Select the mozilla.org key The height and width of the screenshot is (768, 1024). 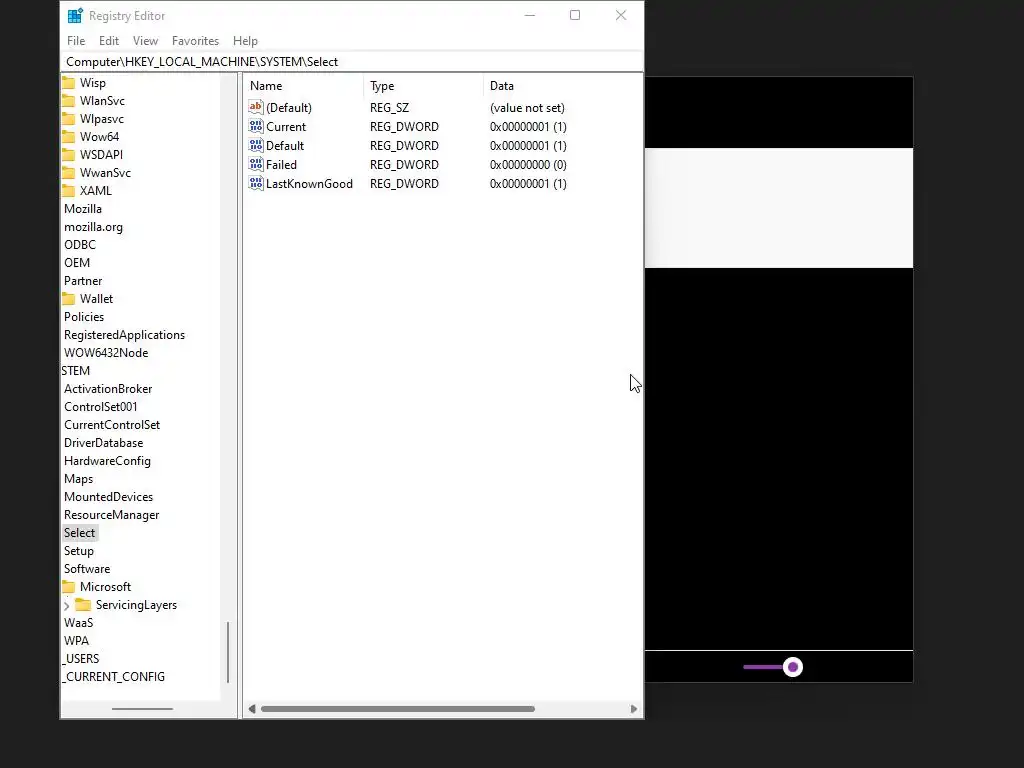click(93, 227)
